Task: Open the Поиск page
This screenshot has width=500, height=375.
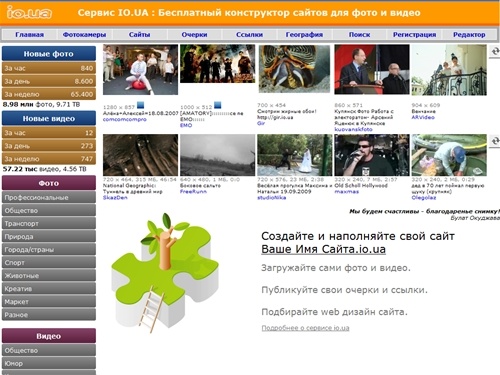Action: (359, 35)
